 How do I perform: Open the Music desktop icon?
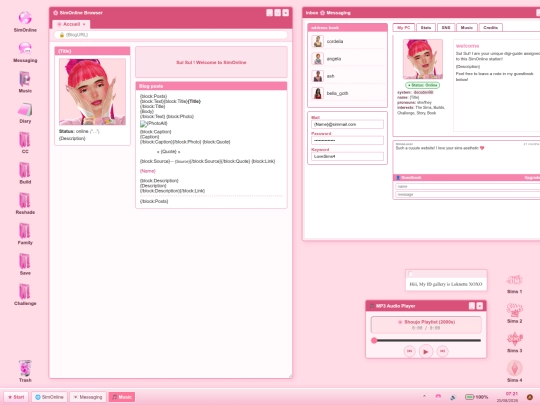click(x=25, y=82)
